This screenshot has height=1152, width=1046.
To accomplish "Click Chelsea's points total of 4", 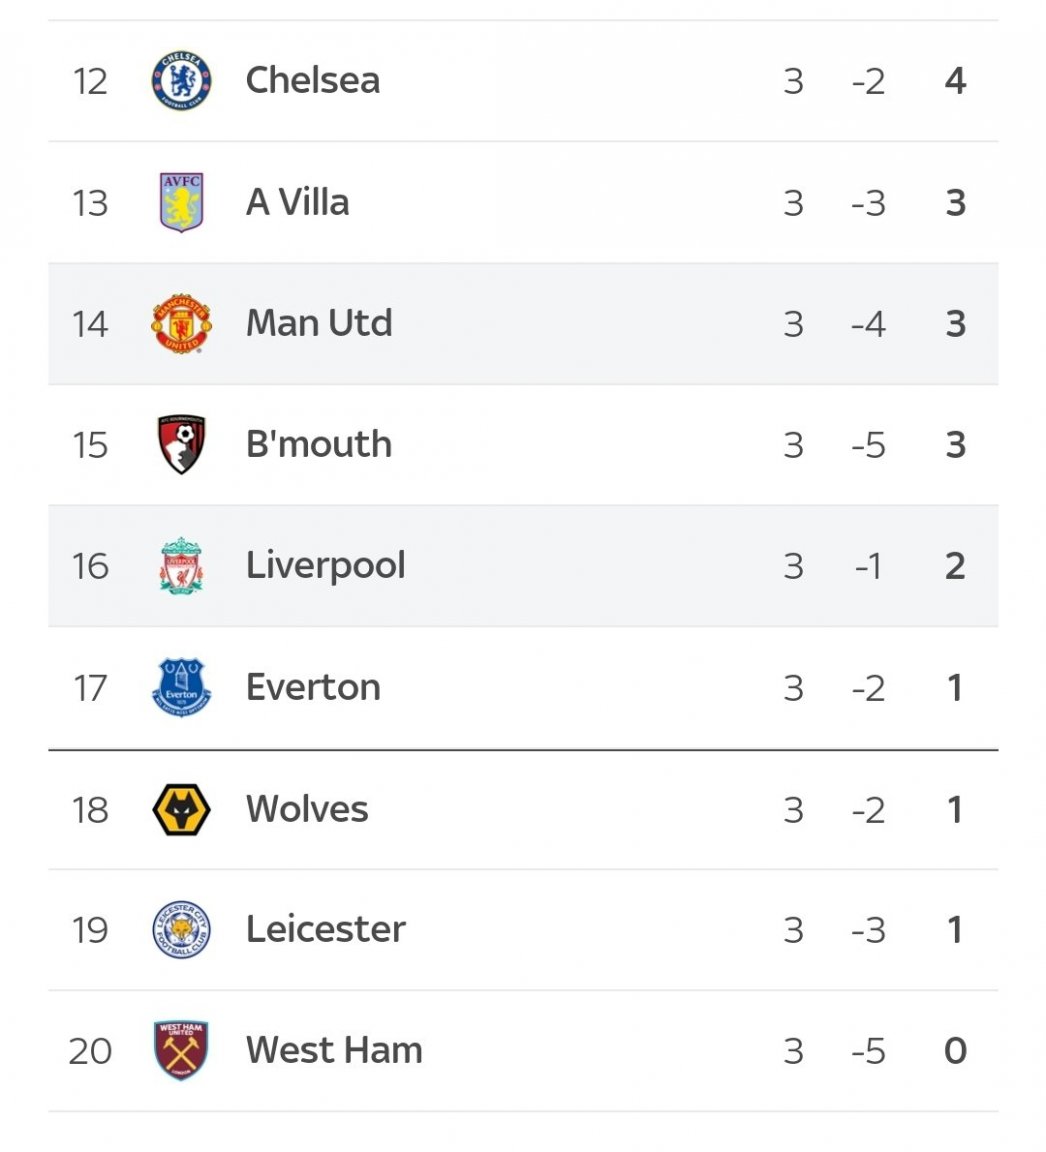I will pyautogui.click(x=955, y=81).
